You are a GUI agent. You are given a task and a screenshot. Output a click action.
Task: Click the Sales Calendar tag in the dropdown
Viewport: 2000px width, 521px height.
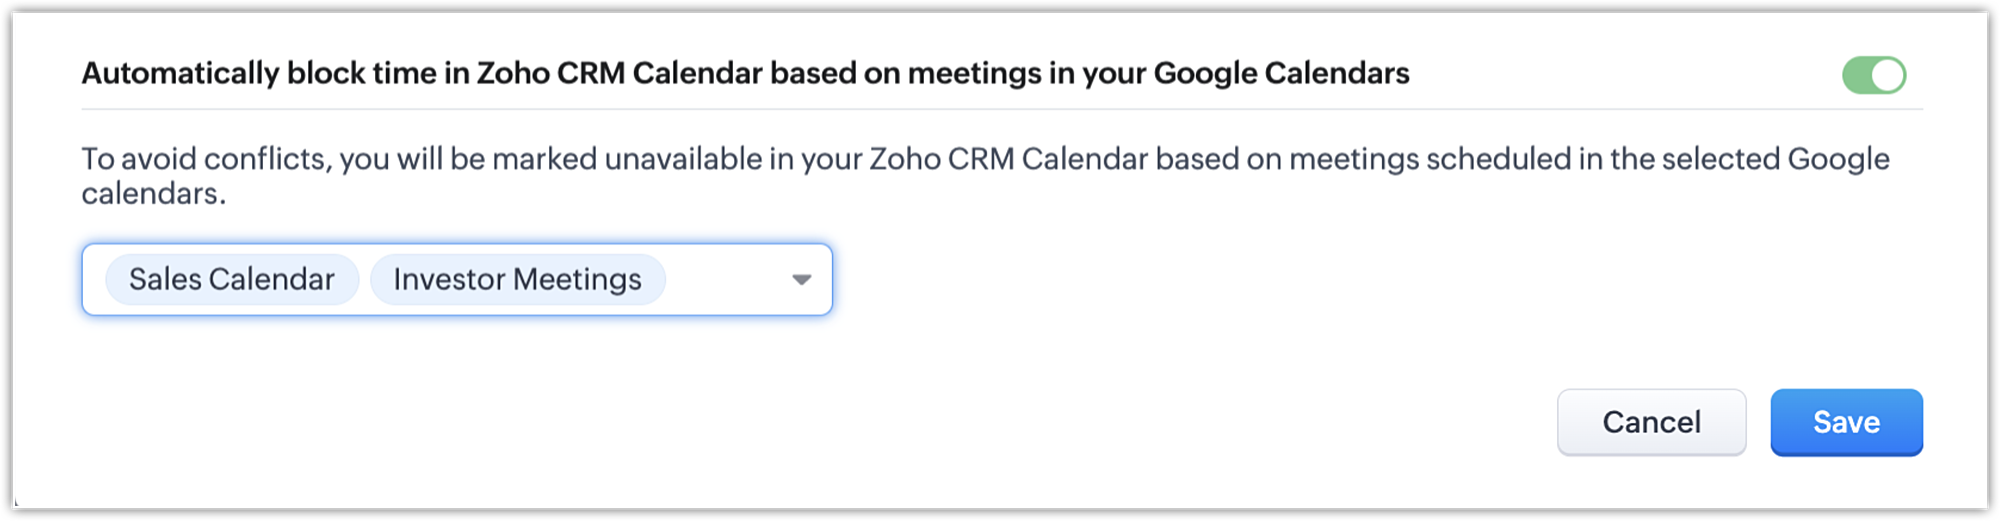[231, 280]
